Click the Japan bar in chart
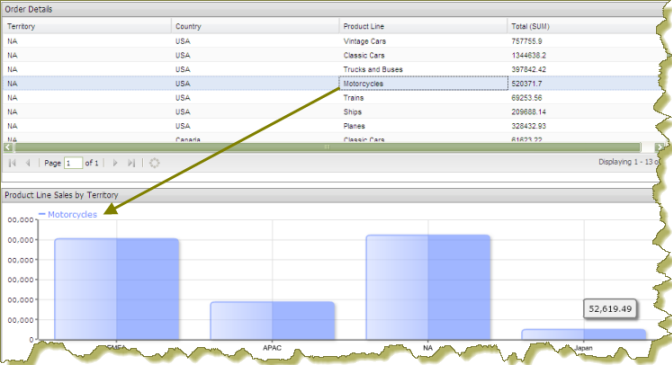The width and height of the screenshot is (672, 365). click(x=584, y=335)
